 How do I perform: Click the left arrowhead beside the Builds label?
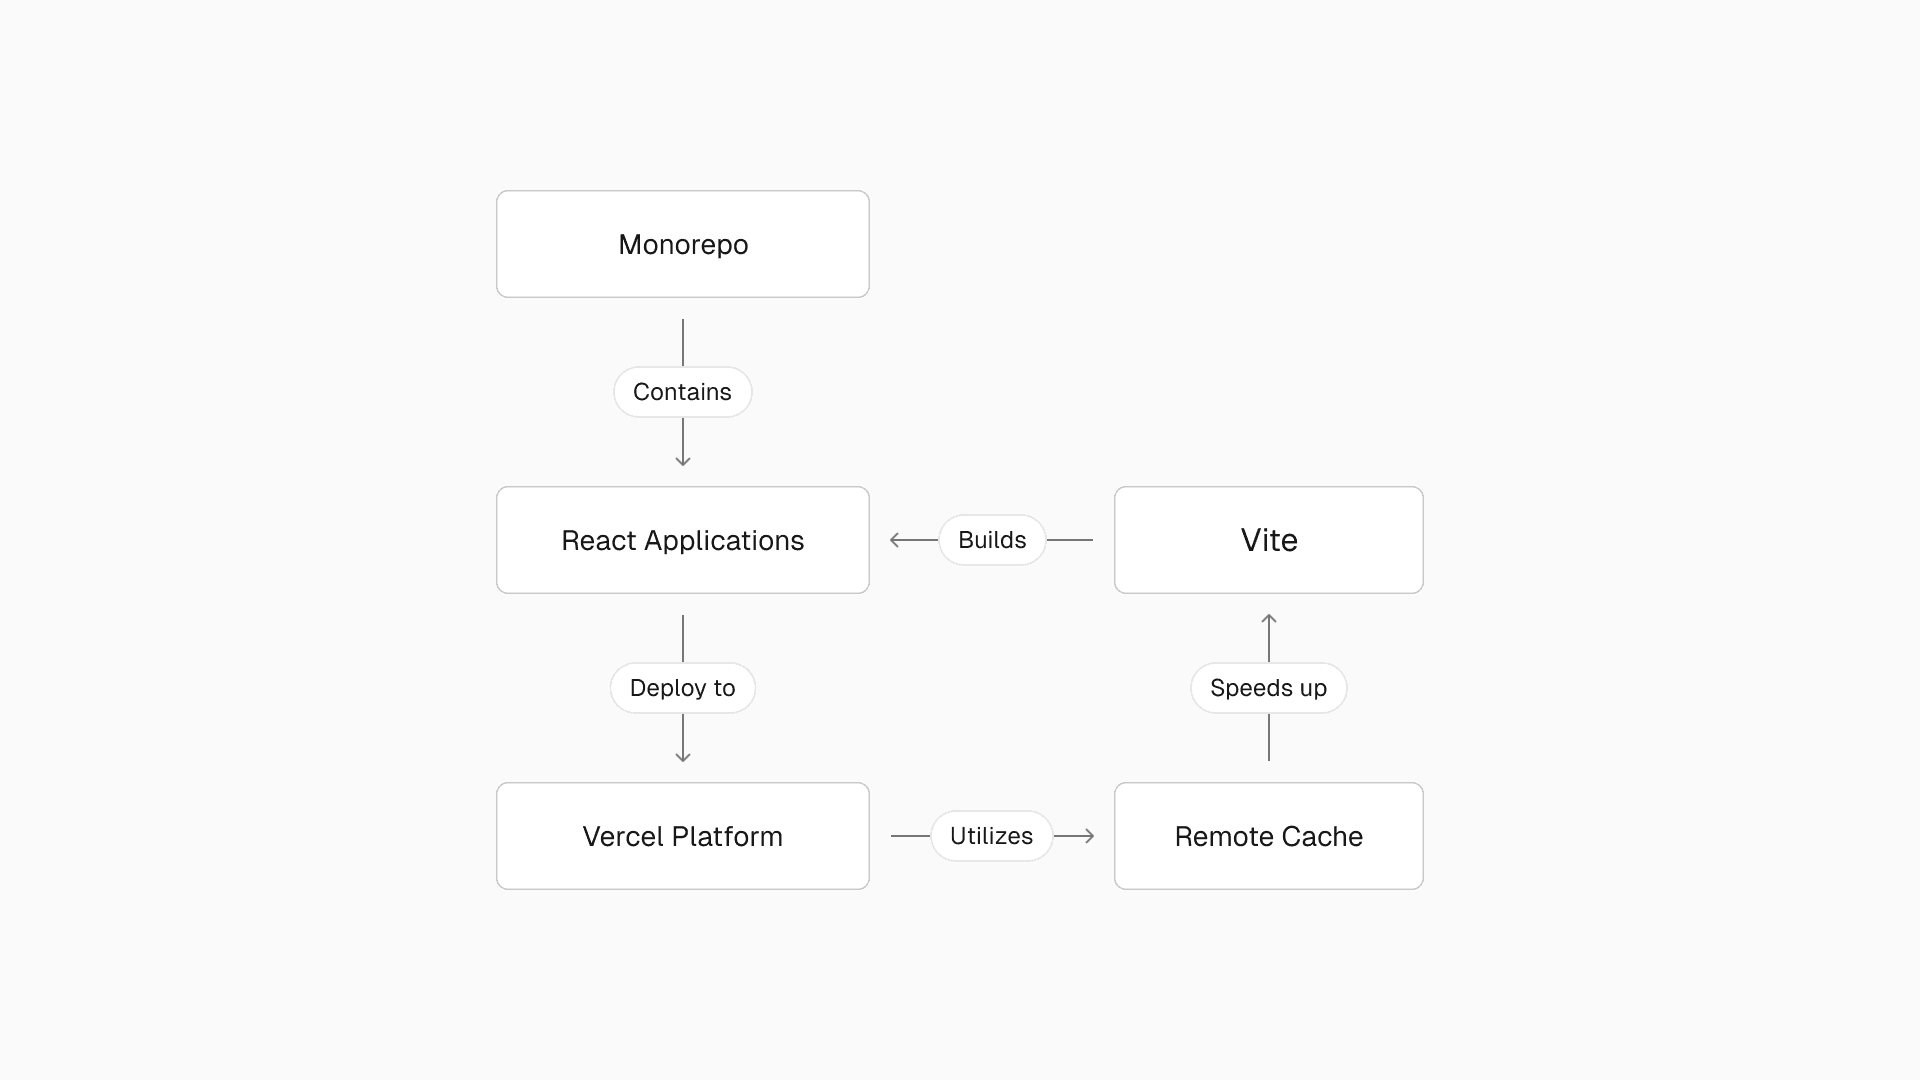pos(896,540)
